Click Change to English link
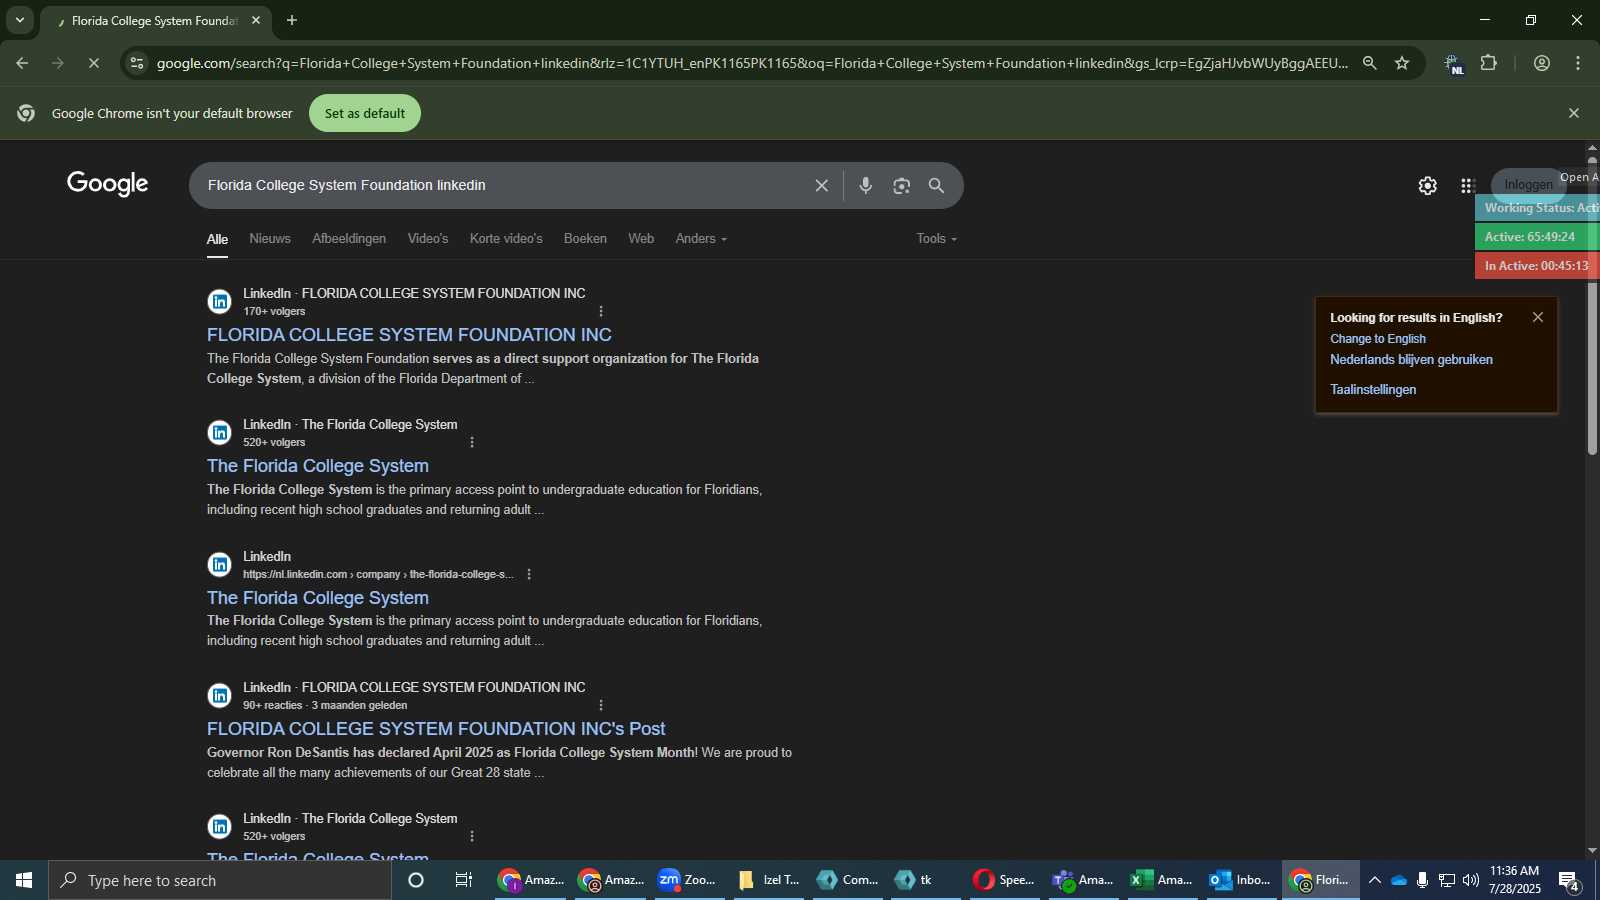This screenshot has width=1600, height=900. click(x=1378, y=339)
